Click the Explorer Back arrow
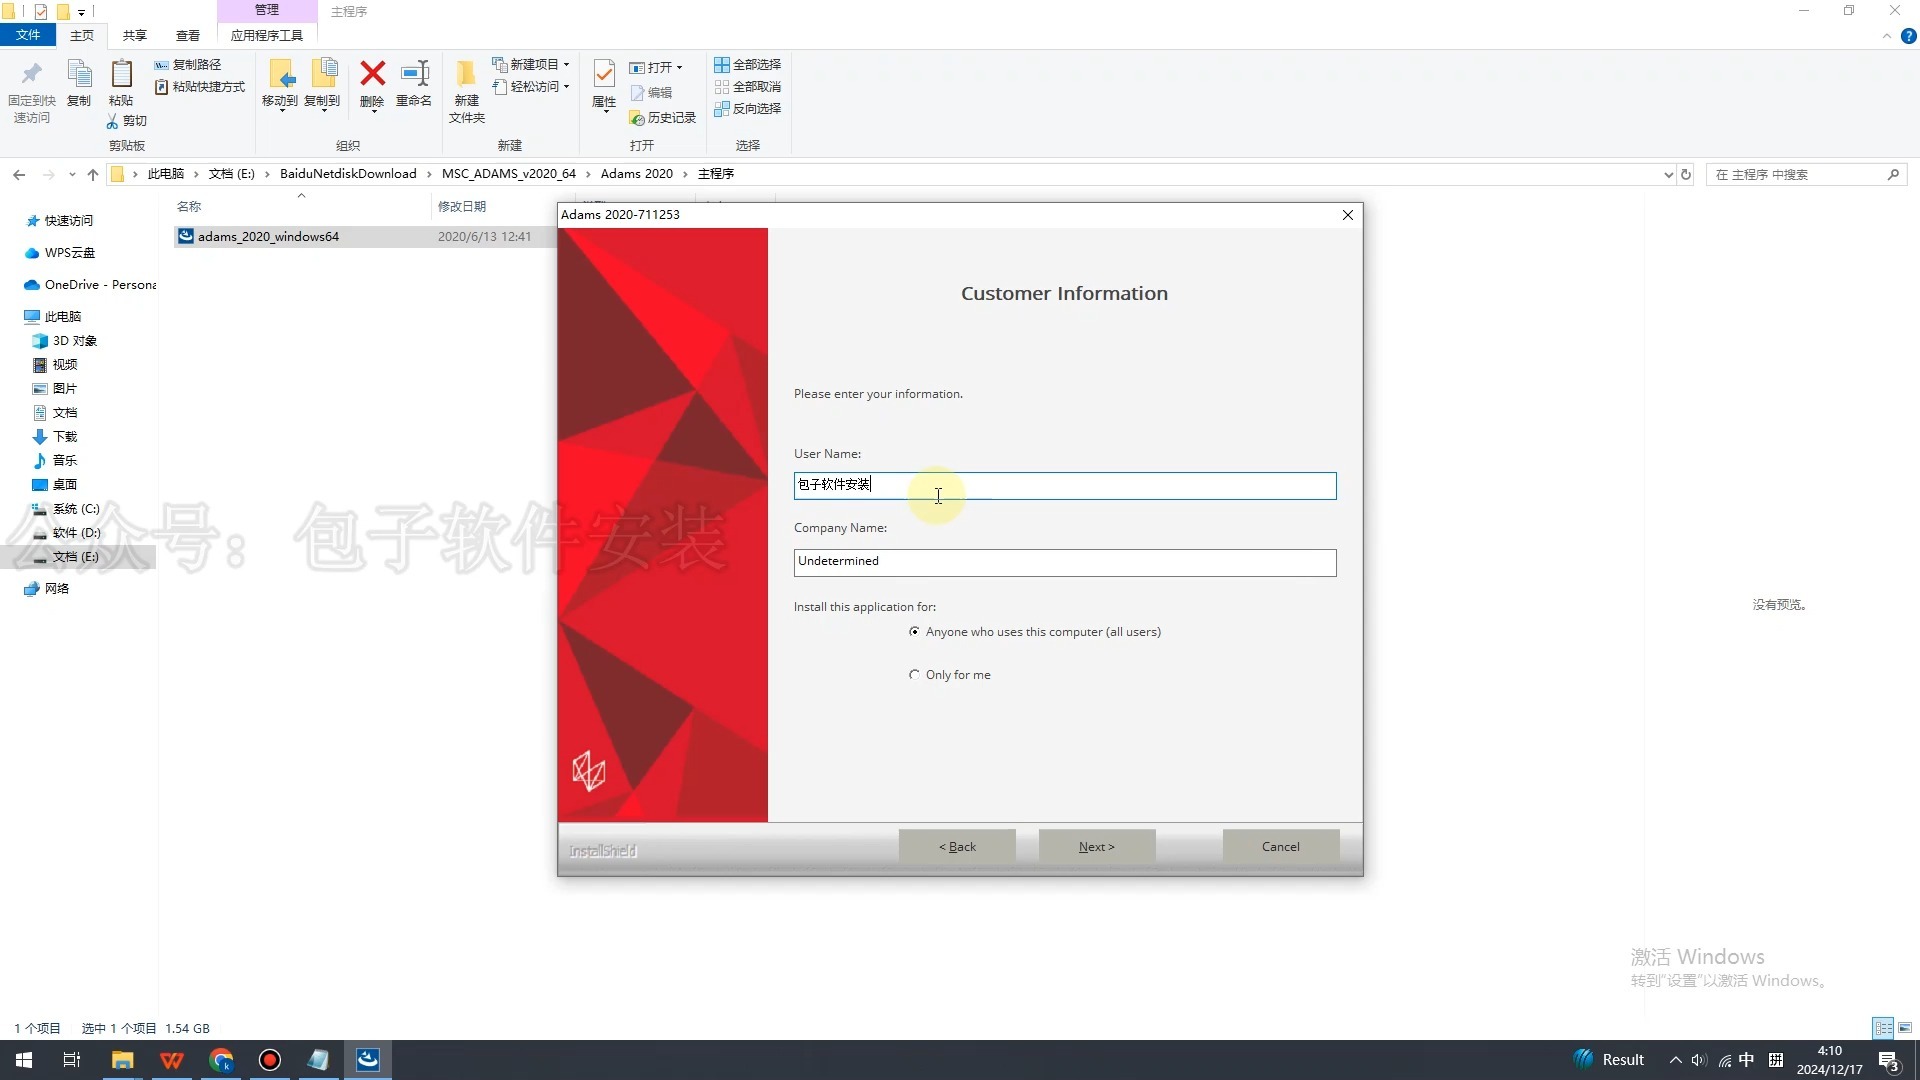1920x1080 pixels. [19, 174]
